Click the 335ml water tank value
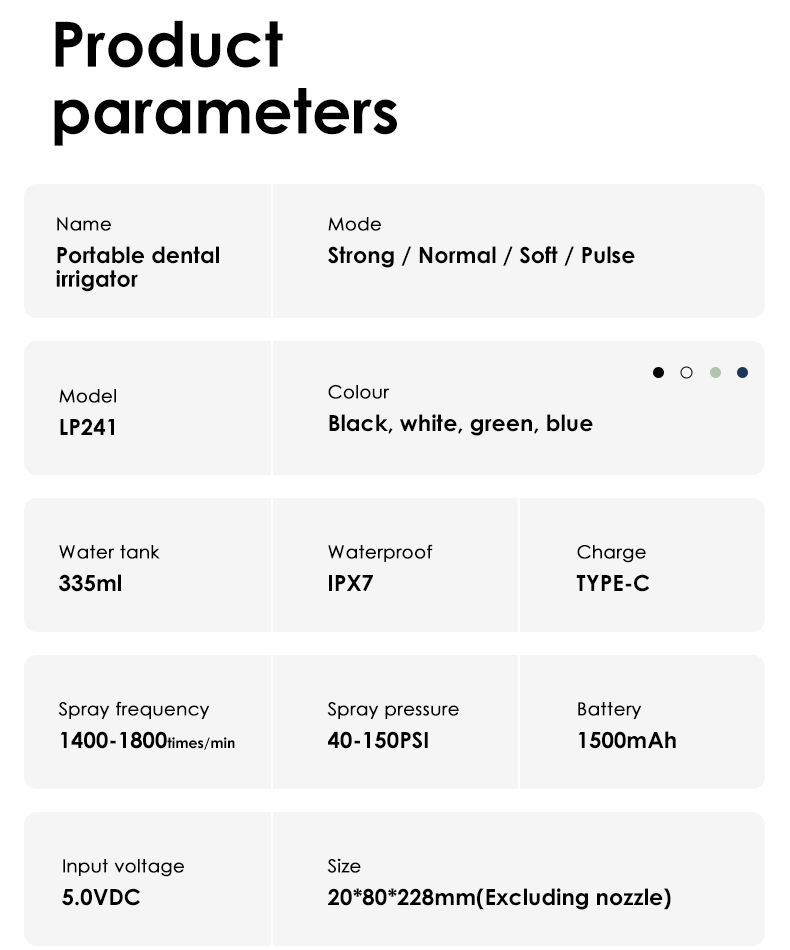 click(90, 583)
